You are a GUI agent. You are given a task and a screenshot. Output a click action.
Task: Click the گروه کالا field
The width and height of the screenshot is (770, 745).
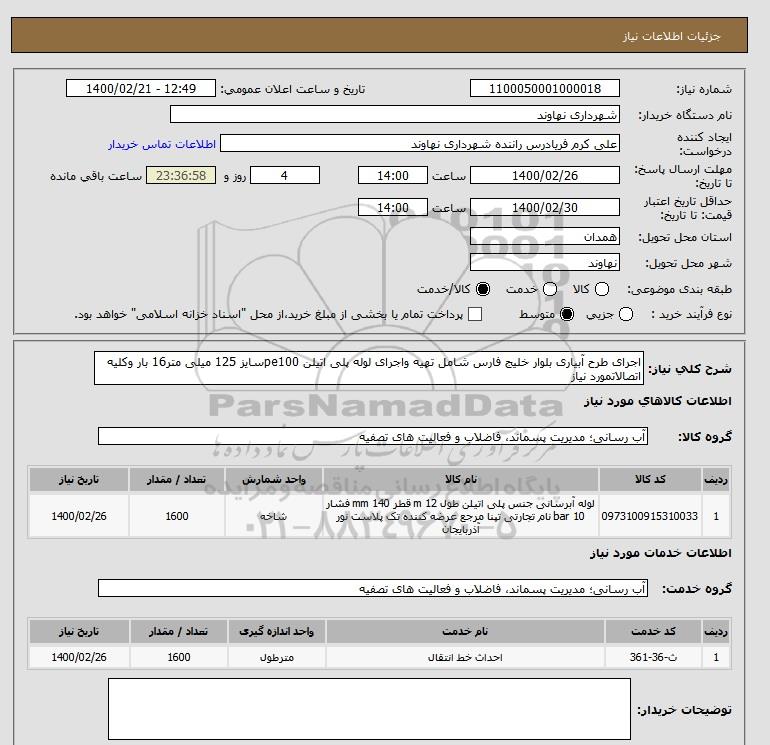pos(373,436)
